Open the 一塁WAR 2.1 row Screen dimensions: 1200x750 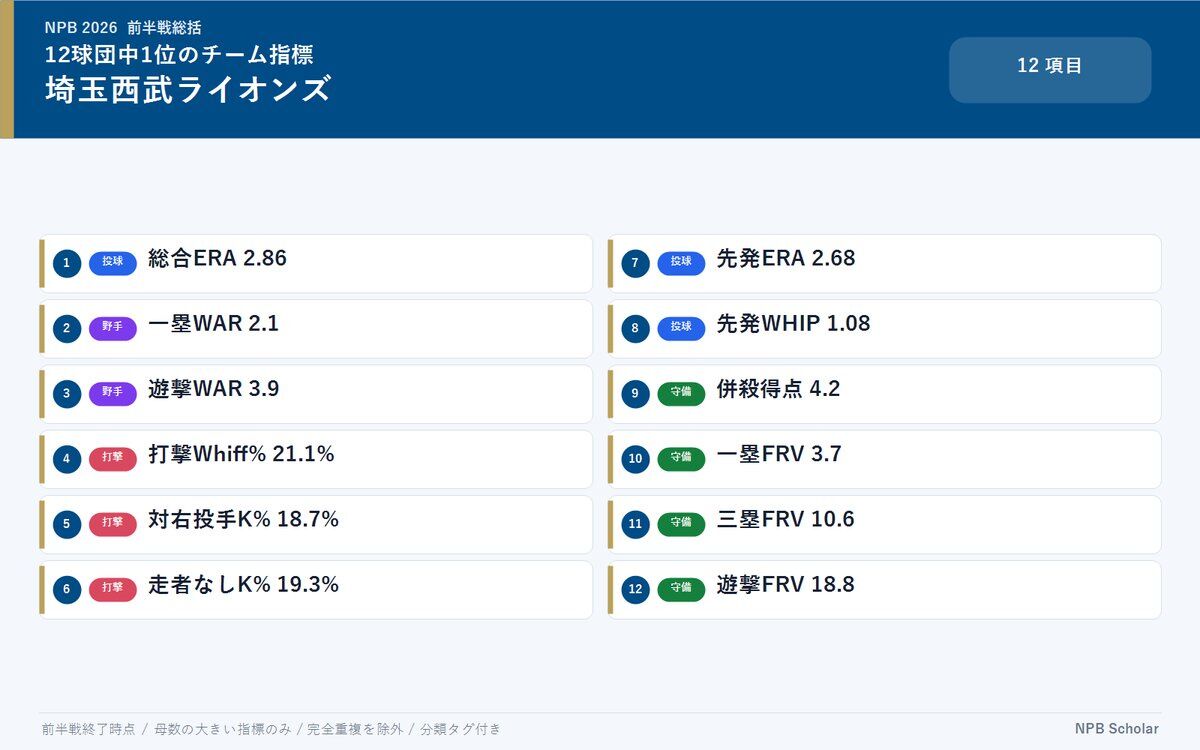(x=316, y=329)
